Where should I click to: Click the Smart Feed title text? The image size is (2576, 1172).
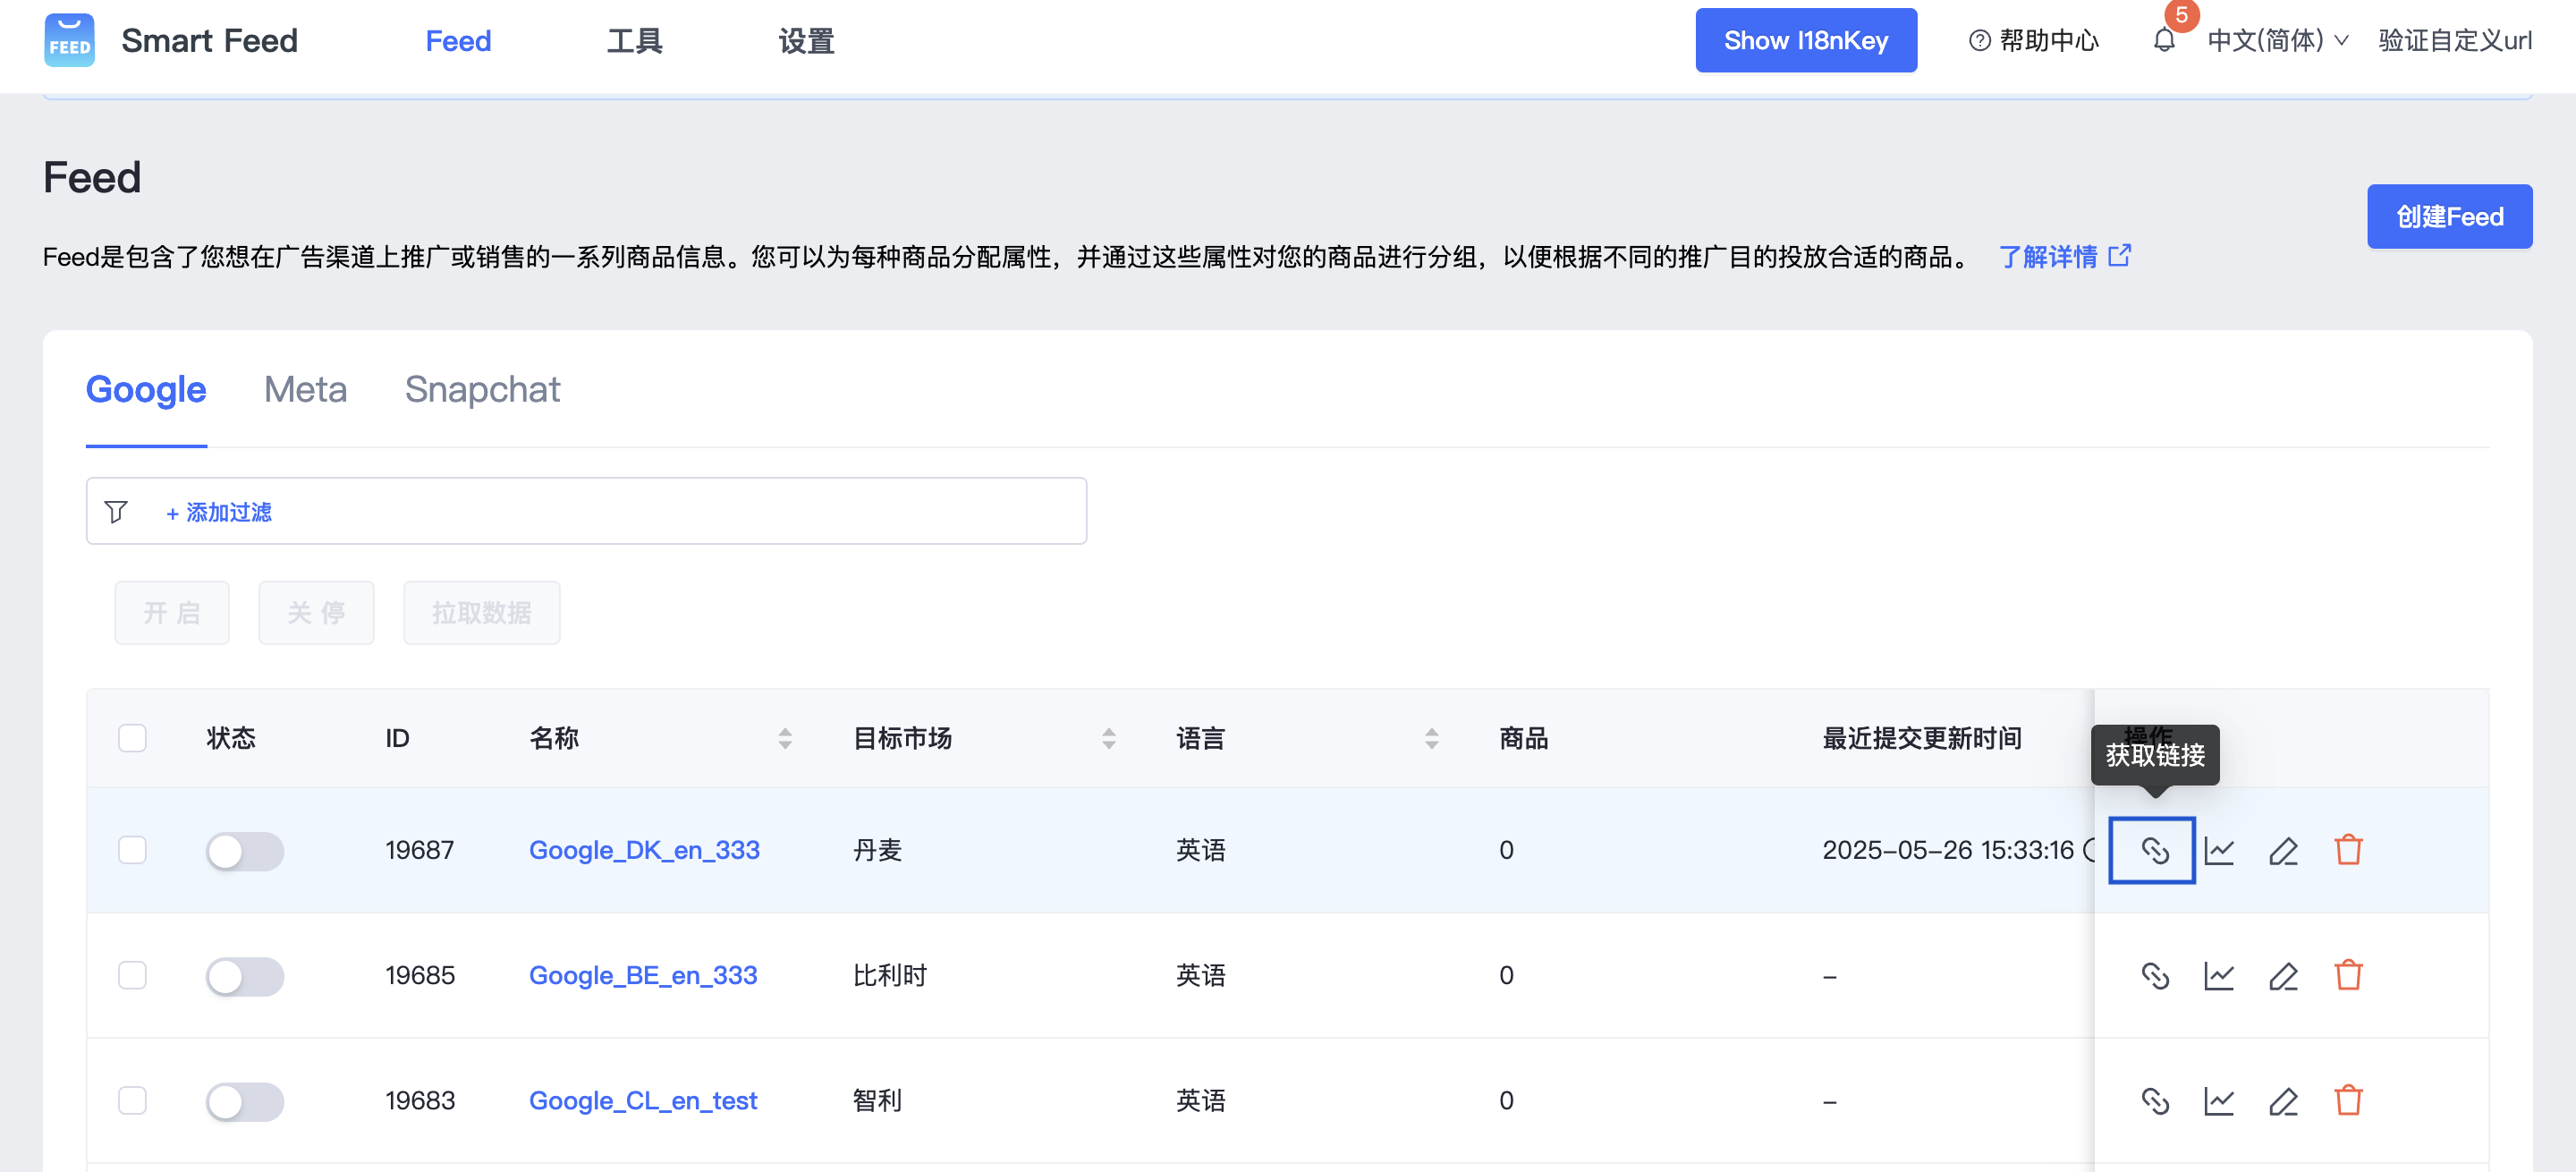click(x=210, y=41)
